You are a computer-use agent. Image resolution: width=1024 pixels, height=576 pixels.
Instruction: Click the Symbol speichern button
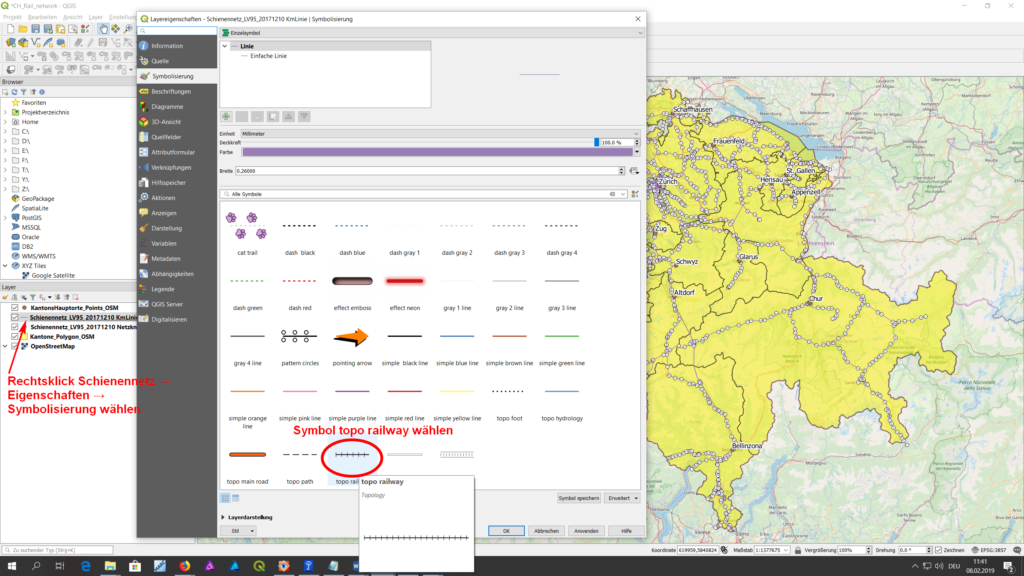pyautogui.click(x=580, y=497)
